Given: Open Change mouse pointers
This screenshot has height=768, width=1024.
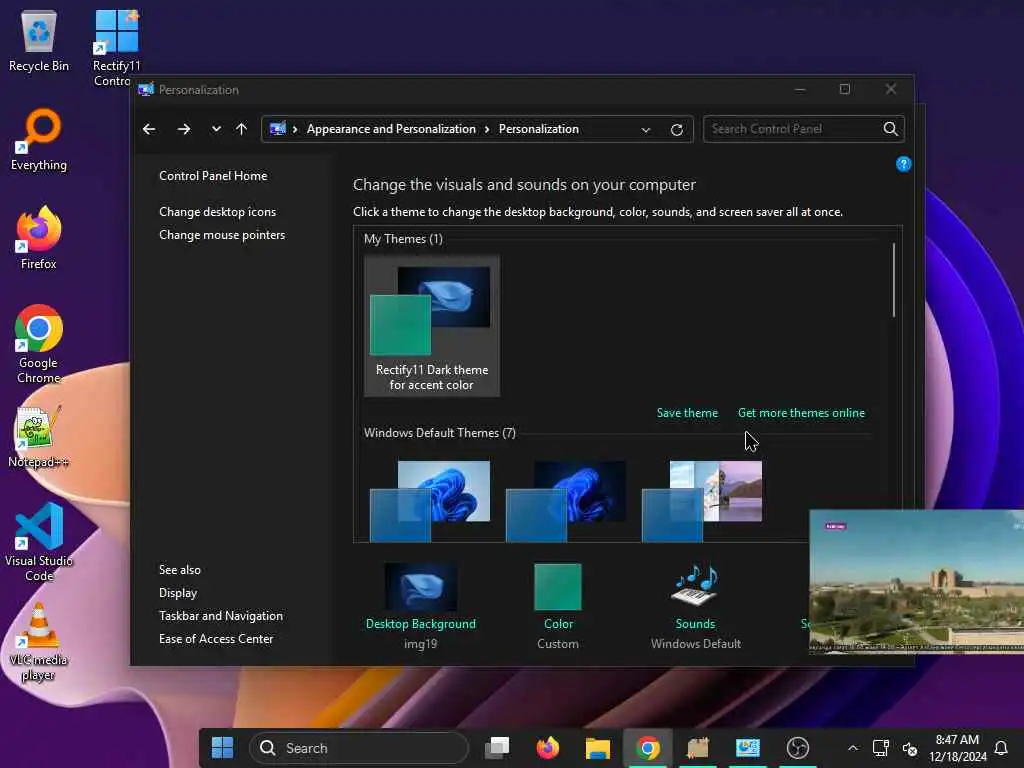Looking at the screenshot, I should pyautogui.click(x=222, y=235).
